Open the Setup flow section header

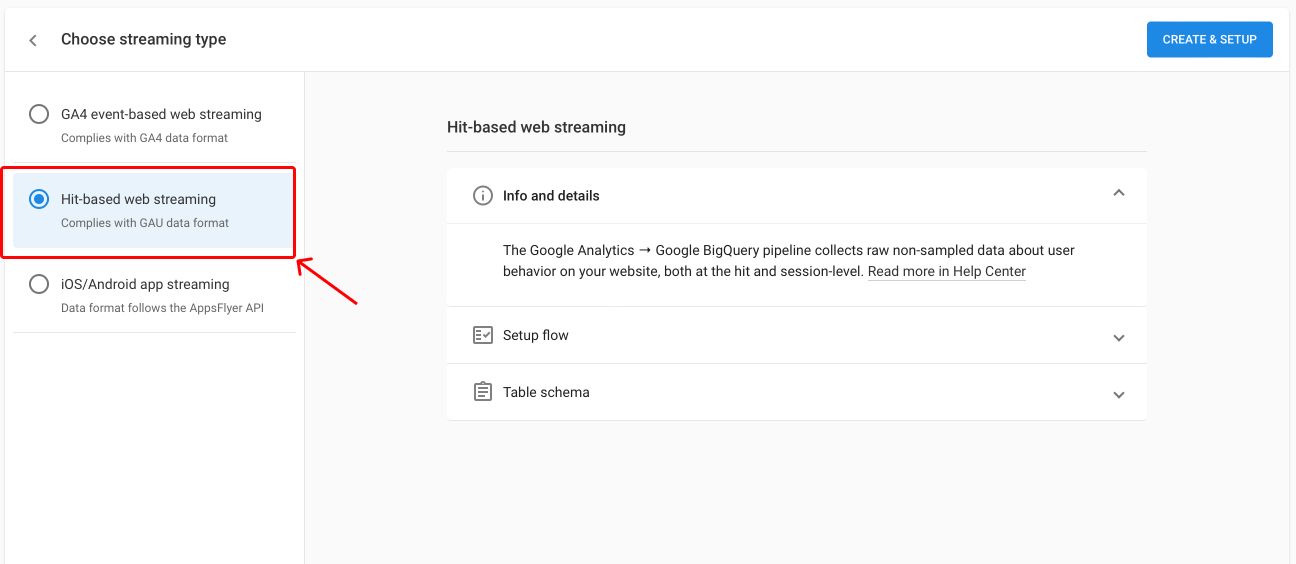point(797,335)
